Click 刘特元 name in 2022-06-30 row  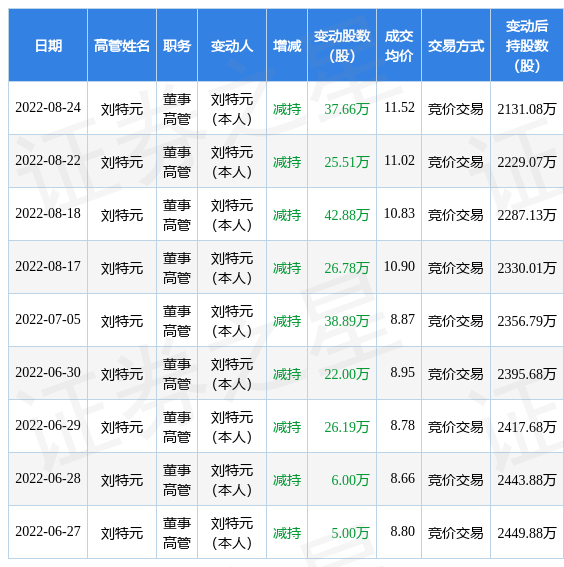coord(122,374)
